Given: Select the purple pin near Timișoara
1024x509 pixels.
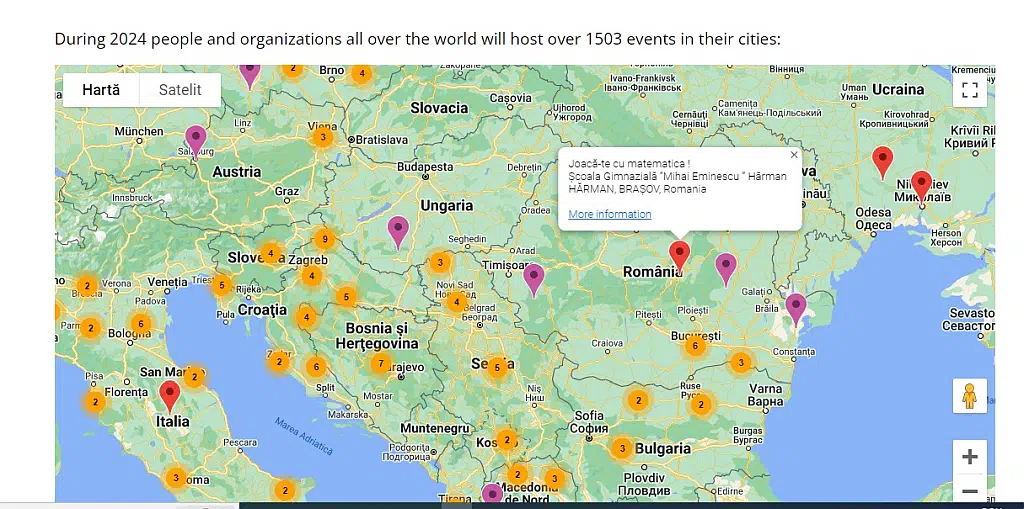Looking at the screenshot, I should (534, 280).
